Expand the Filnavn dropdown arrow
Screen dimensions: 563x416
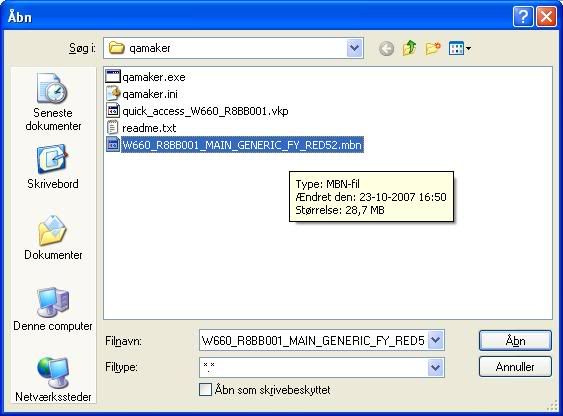(x=436, y=340)
